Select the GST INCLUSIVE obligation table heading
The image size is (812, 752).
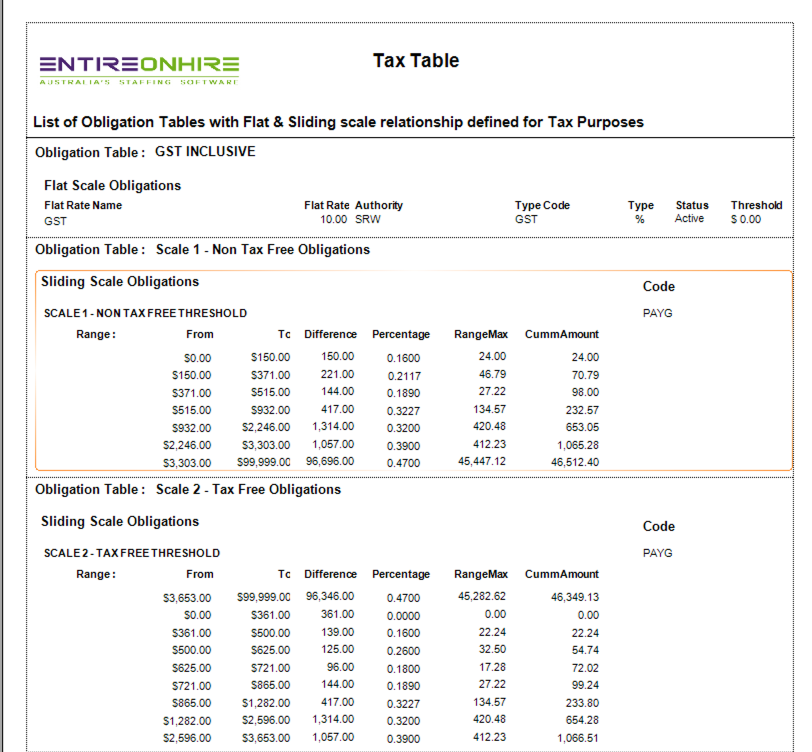(205, 152)
